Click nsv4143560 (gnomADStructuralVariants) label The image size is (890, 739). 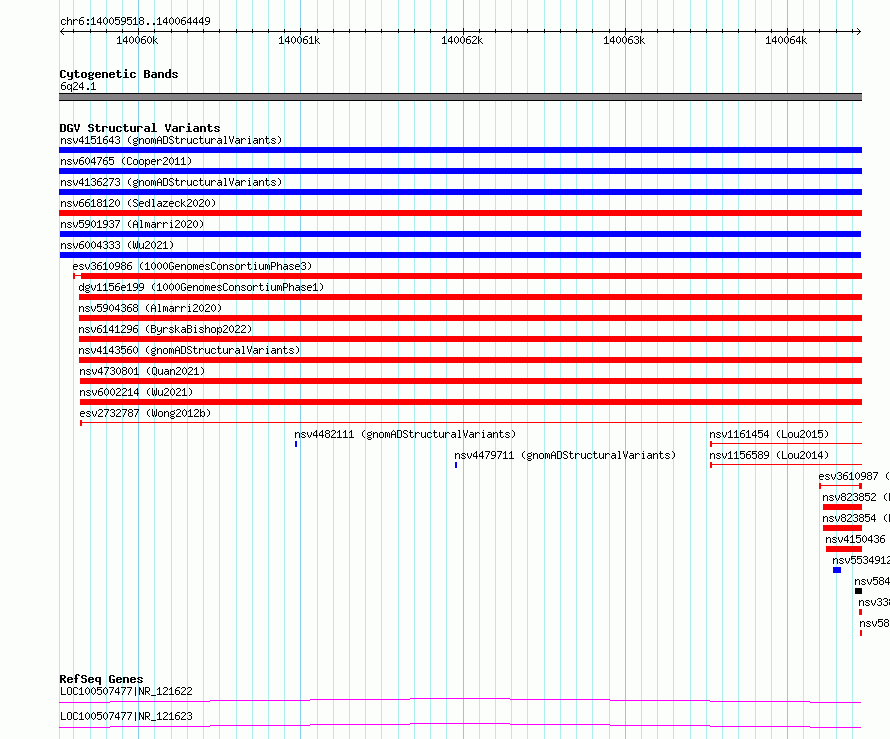(189, 350)
